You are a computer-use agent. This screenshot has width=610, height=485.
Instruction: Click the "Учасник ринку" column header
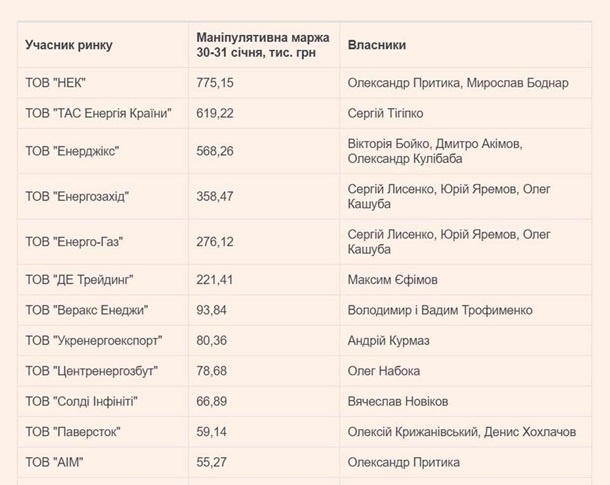[69, 45]
